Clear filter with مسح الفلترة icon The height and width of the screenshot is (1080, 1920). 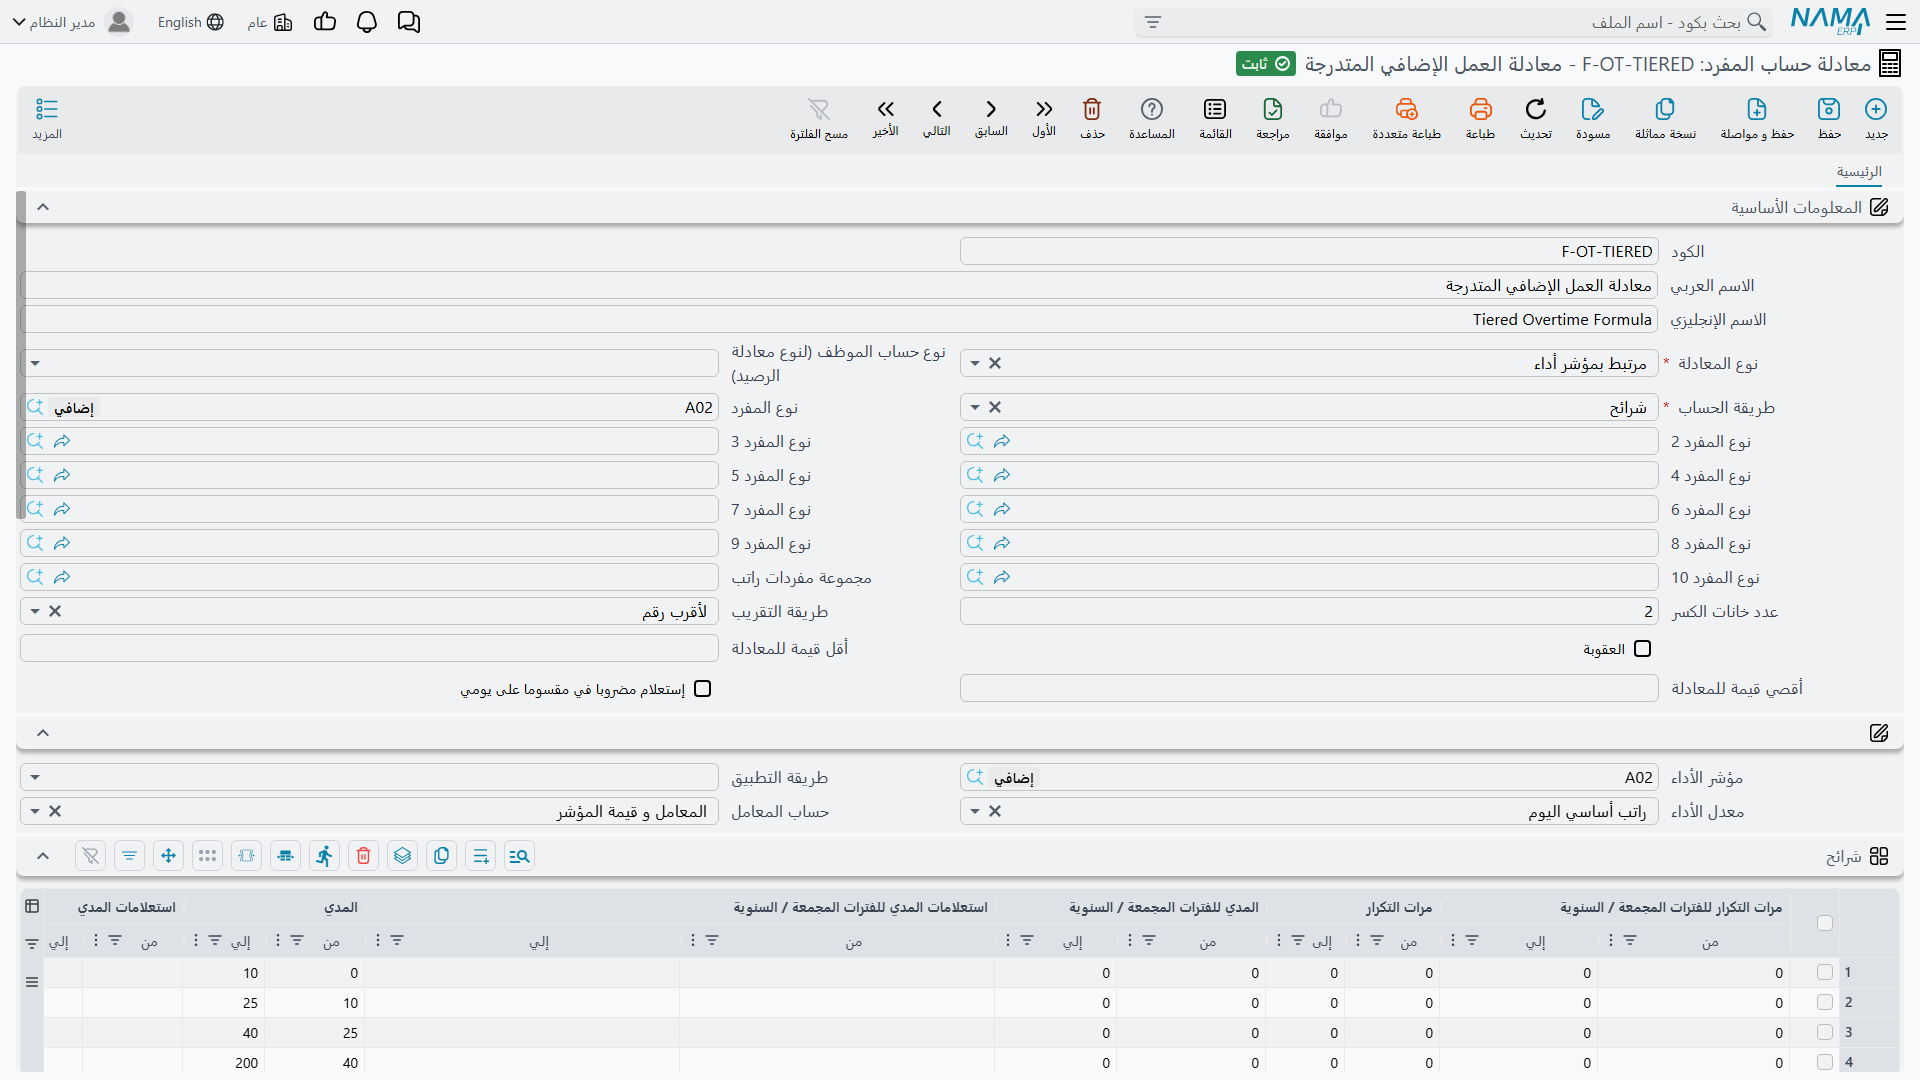(819, 109)
